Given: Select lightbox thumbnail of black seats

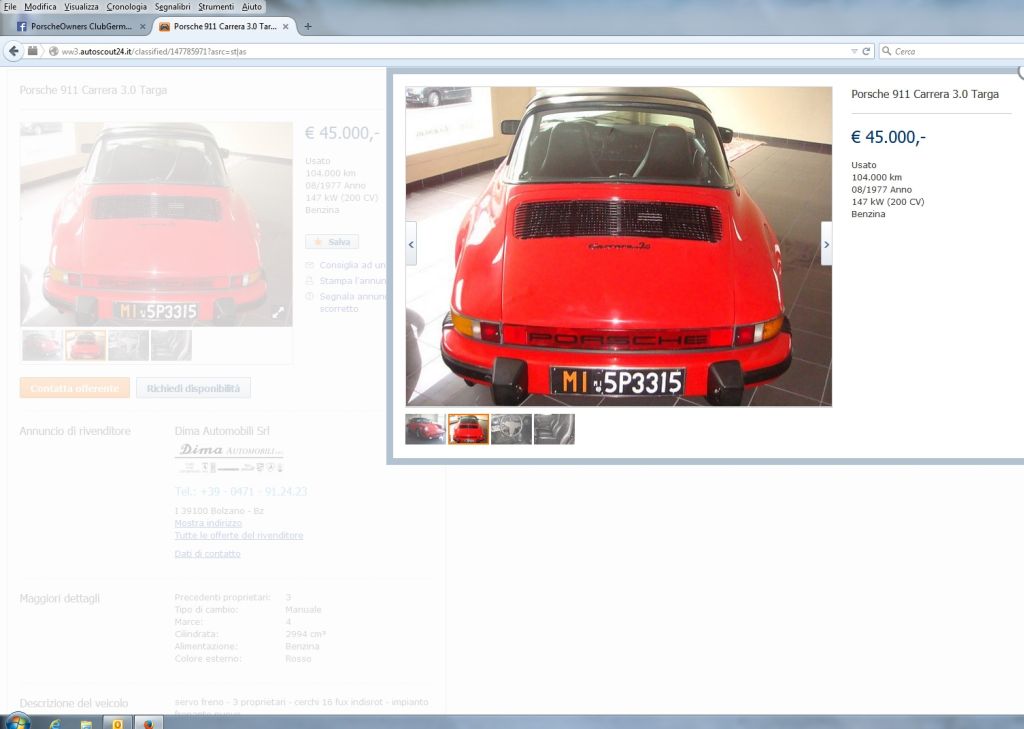Looking at the screenshot, I should [x=554, y=429].
